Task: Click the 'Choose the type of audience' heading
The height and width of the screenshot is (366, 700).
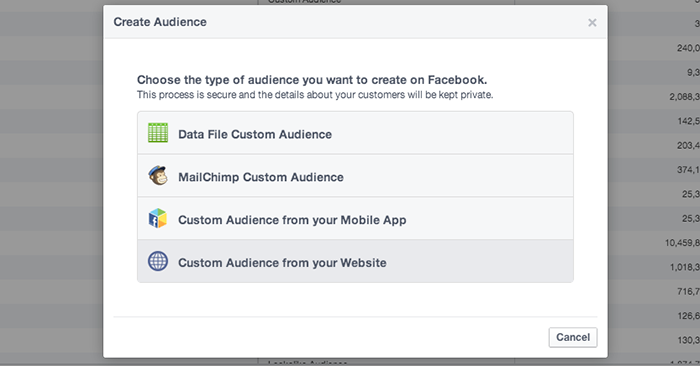Action: 312,80
